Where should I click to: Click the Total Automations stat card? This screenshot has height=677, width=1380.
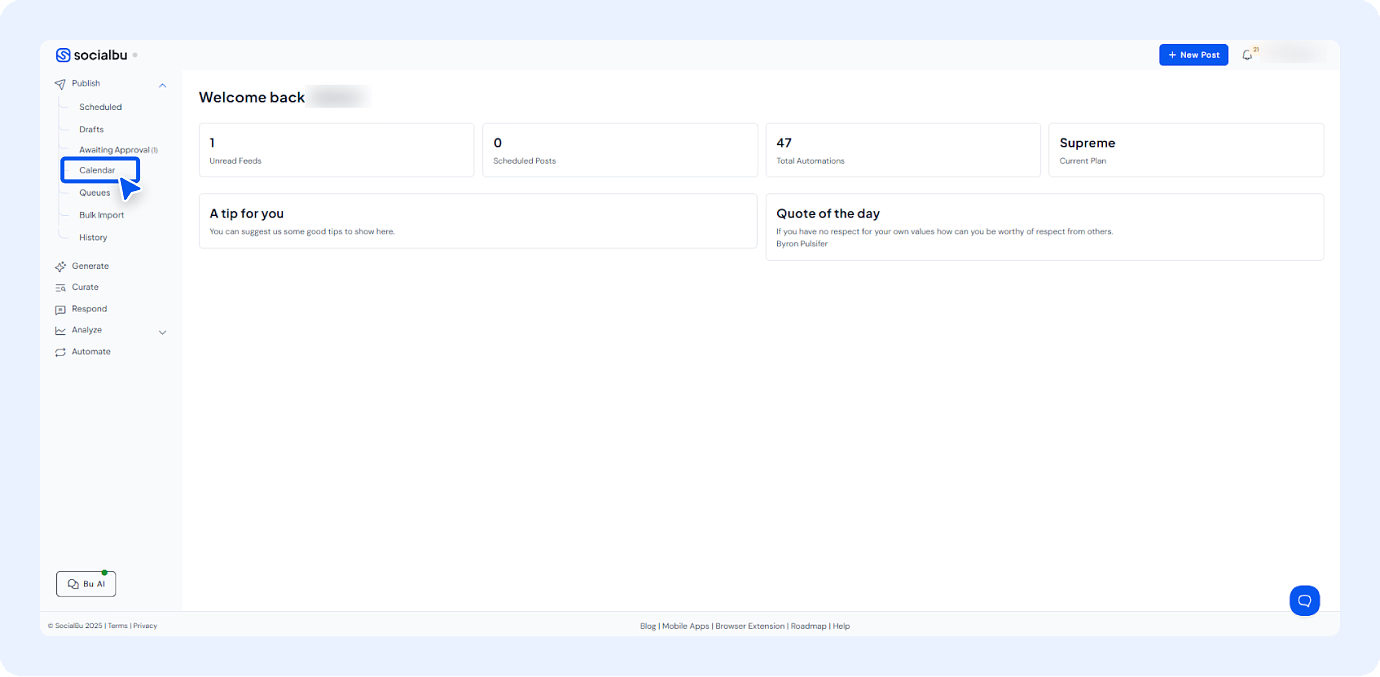point(902,150)
